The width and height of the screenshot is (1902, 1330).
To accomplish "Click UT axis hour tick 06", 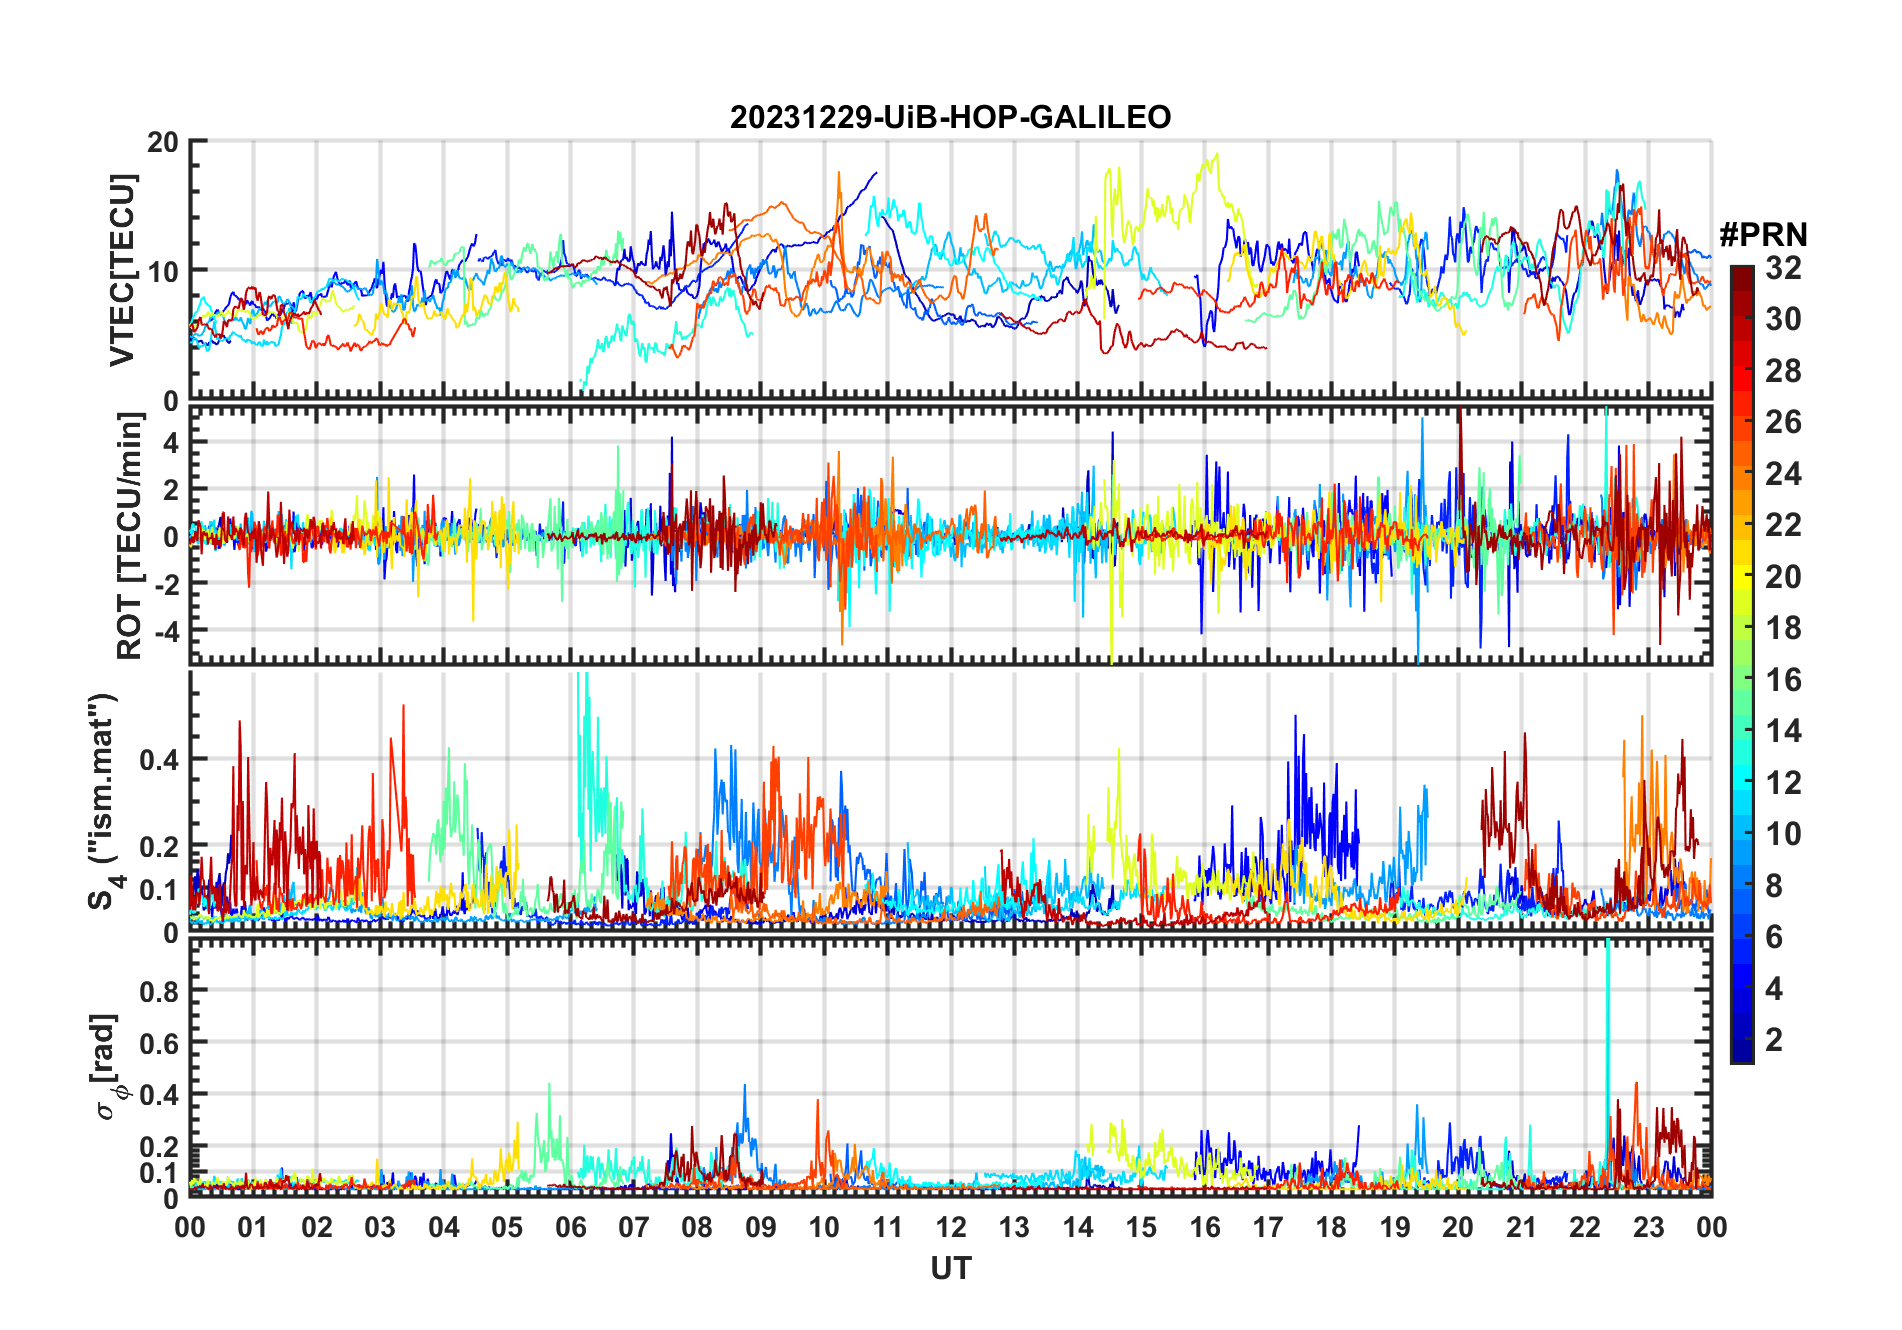I will (571, 1227).
